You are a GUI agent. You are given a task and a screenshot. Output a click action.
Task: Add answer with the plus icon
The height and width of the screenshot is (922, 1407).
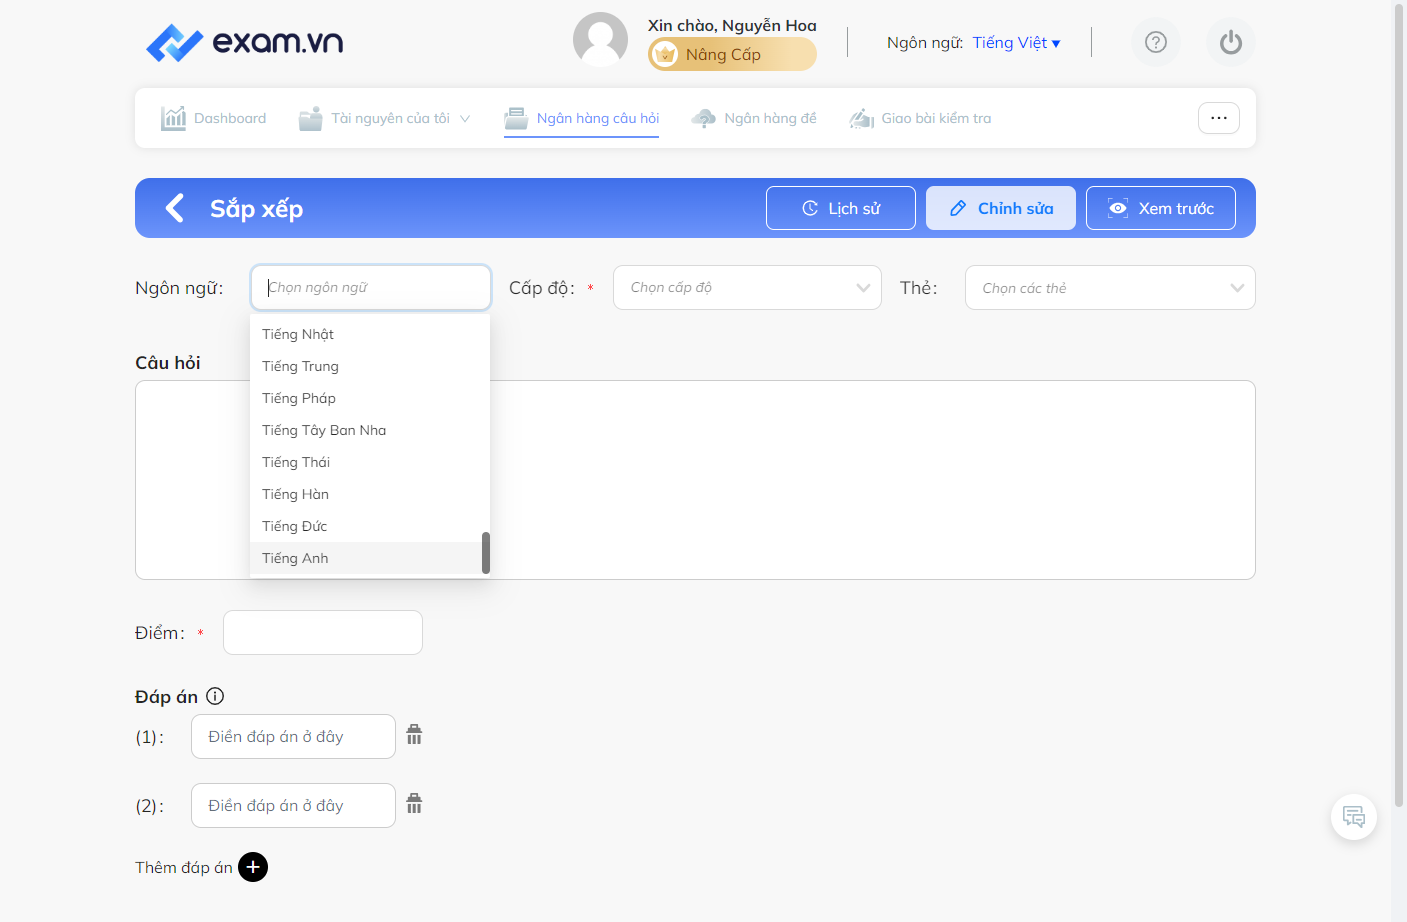click(253, 867)
